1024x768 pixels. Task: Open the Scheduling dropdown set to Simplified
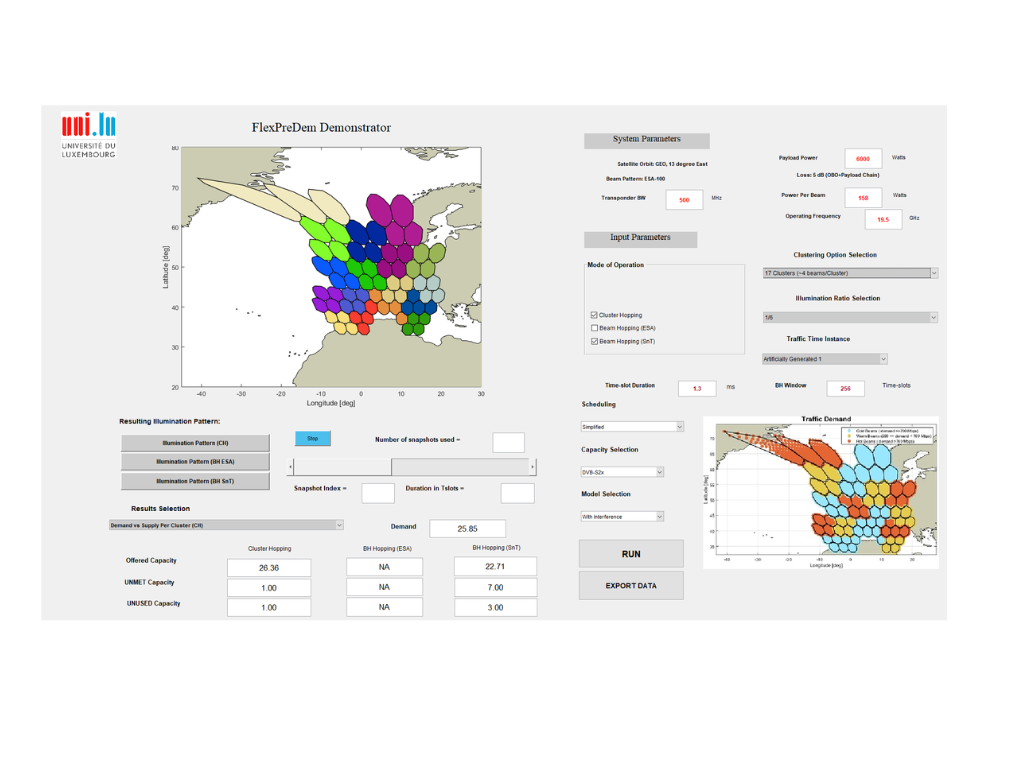[x=632, y=426]
